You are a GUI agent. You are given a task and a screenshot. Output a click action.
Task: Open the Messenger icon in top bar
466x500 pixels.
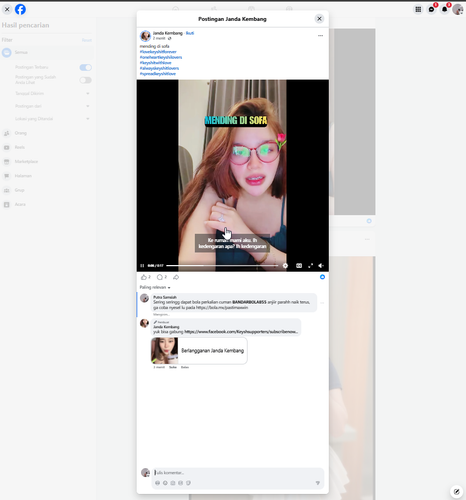coord(431,9)
